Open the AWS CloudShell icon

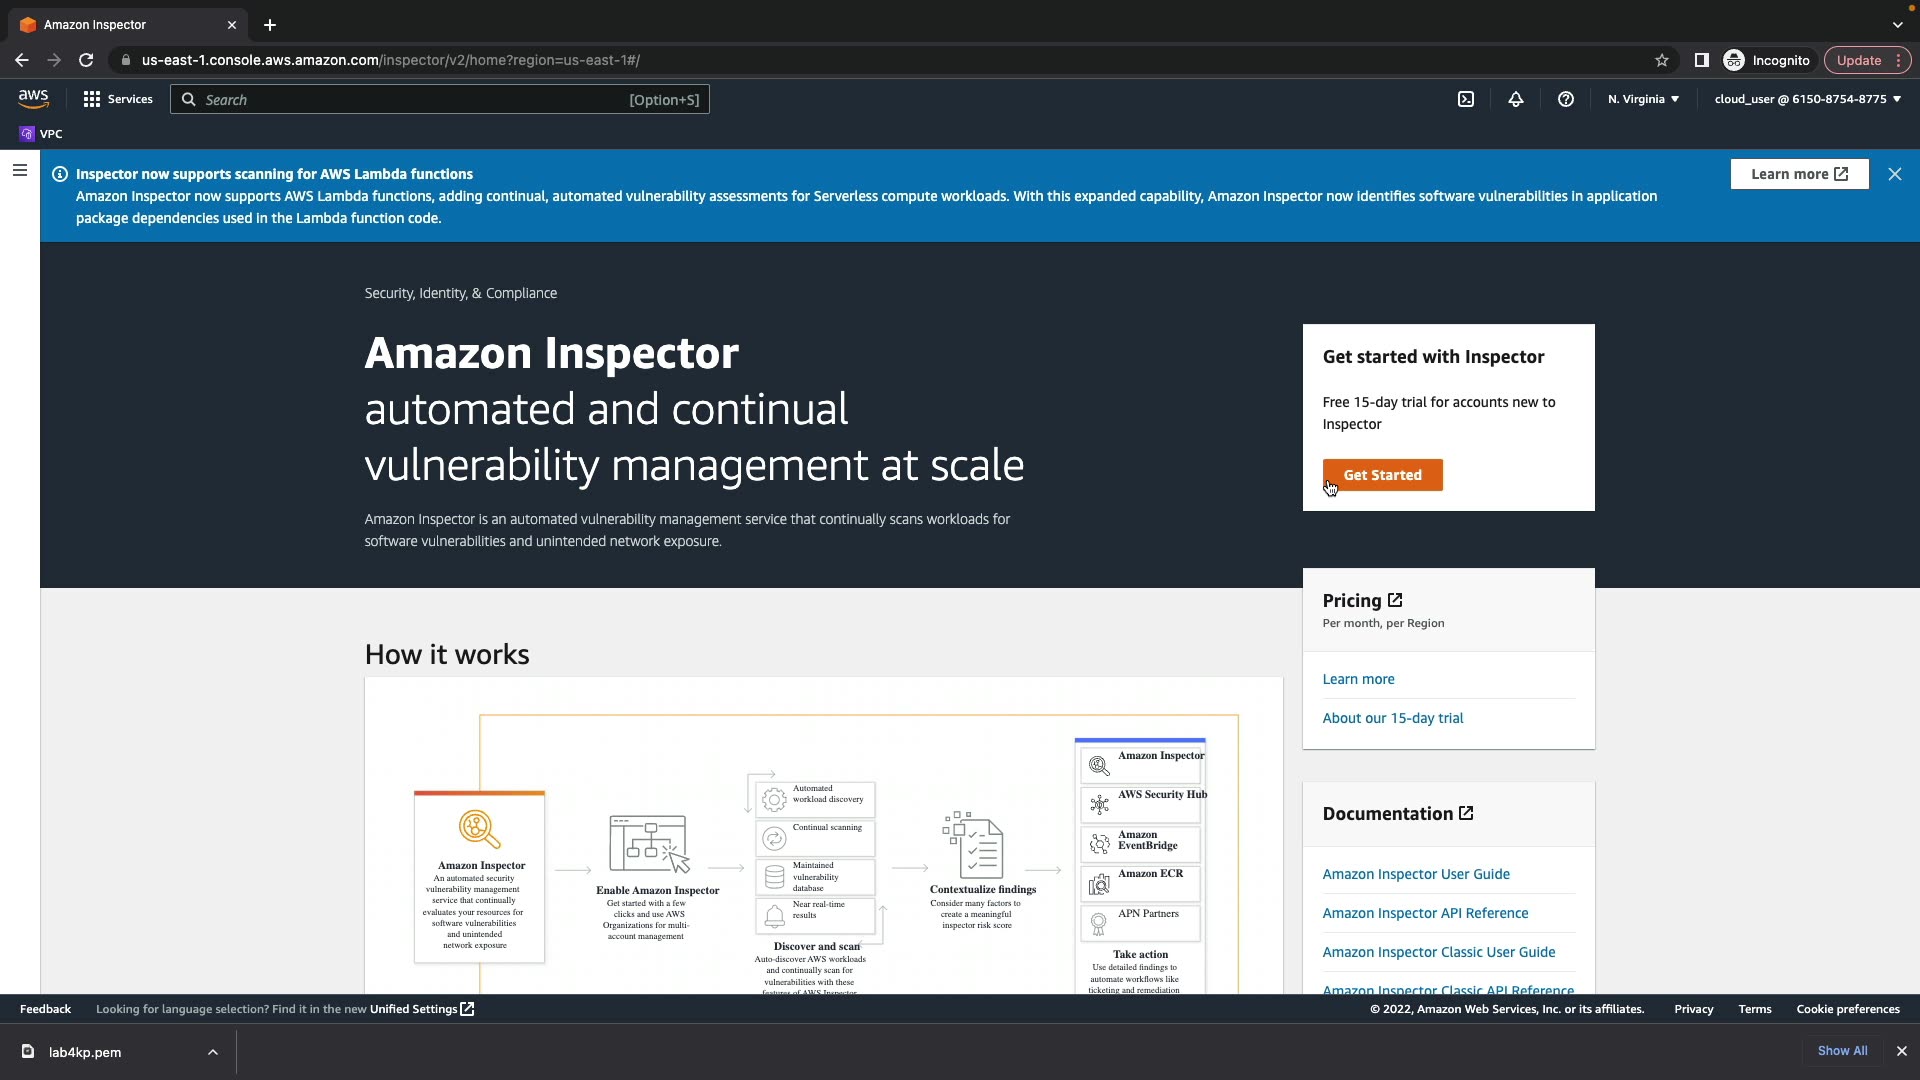pyautogui.click(x=1466, y=99)
